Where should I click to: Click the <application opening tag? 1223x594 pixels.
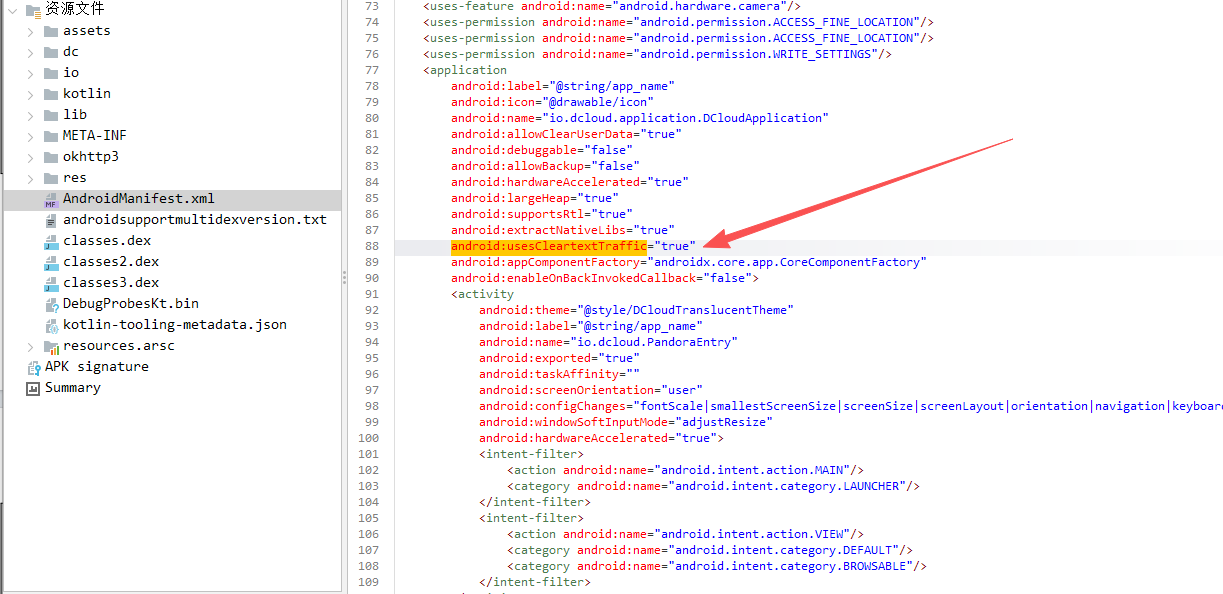465,70
